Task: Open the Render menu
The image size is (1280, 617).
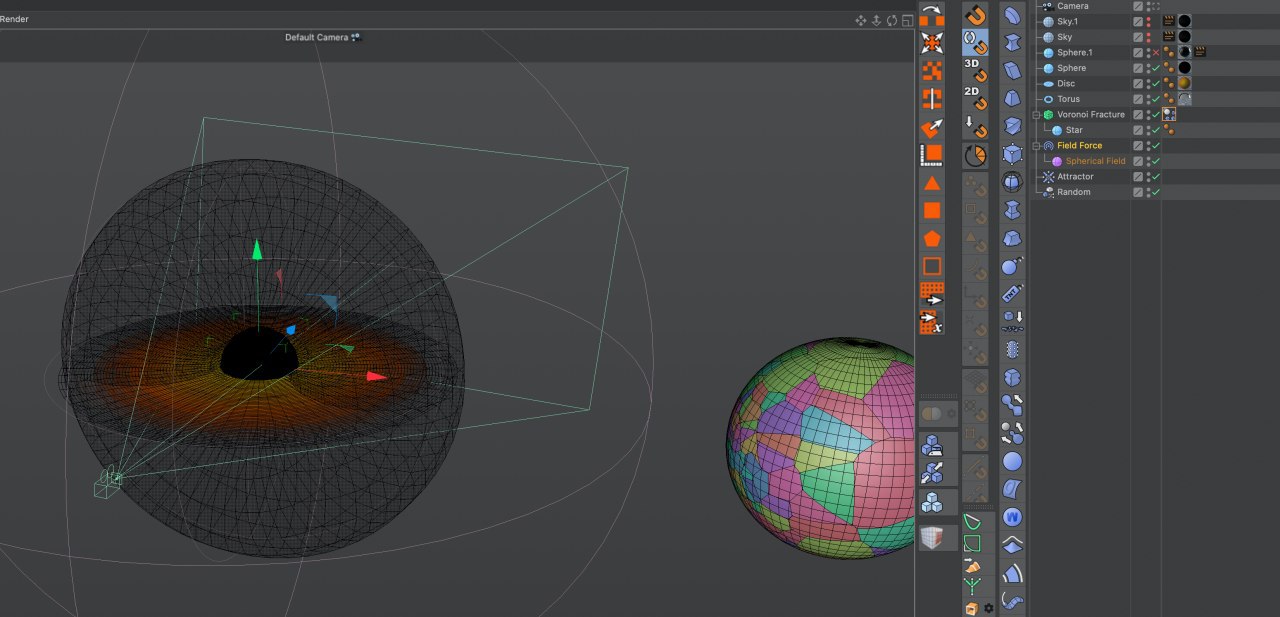Action: pyautogui.click(x=14, y=19)
